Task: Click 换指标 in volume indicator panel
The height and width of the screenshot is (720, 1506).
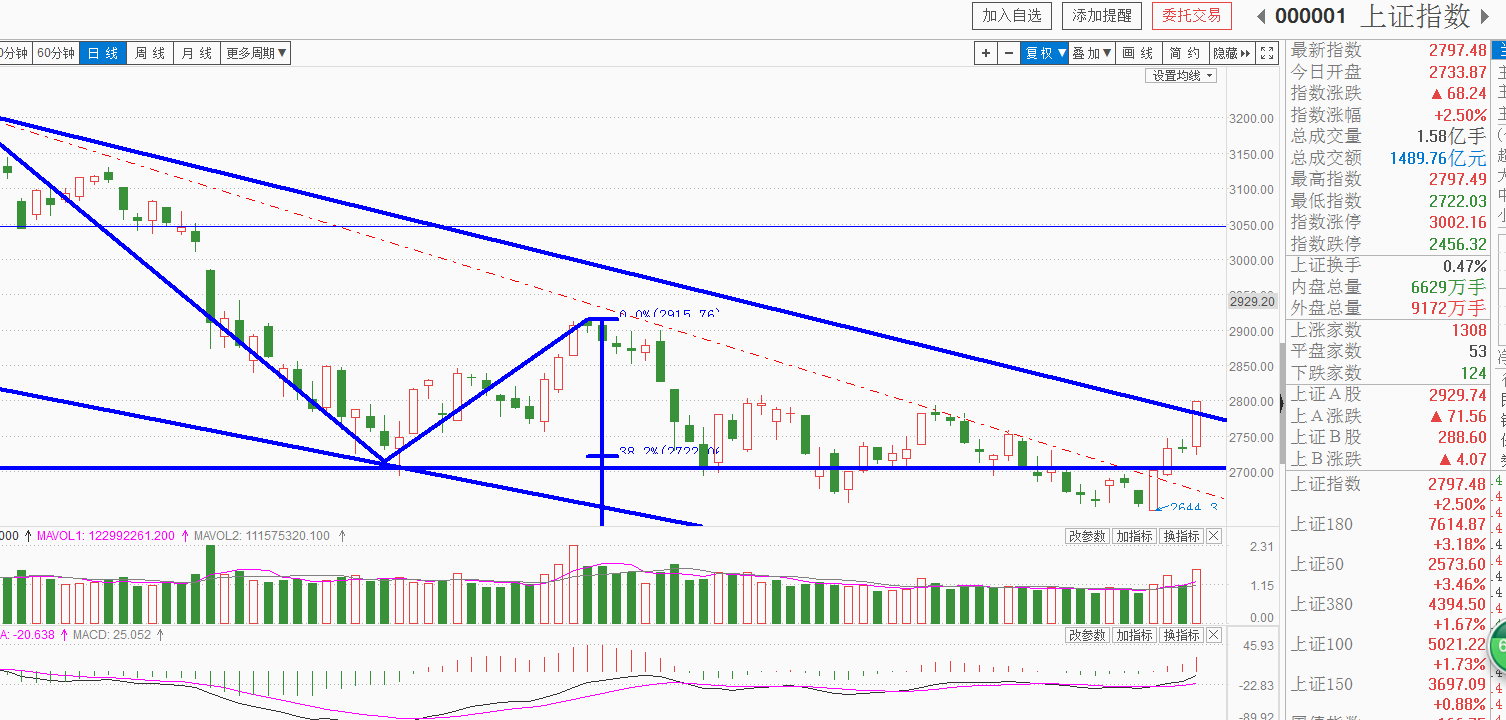Action: pos(1181,536)
